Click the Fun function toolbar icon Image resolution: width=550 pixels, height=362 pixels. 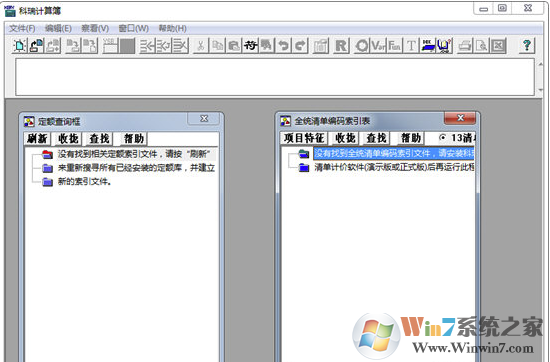coord(395,46)
